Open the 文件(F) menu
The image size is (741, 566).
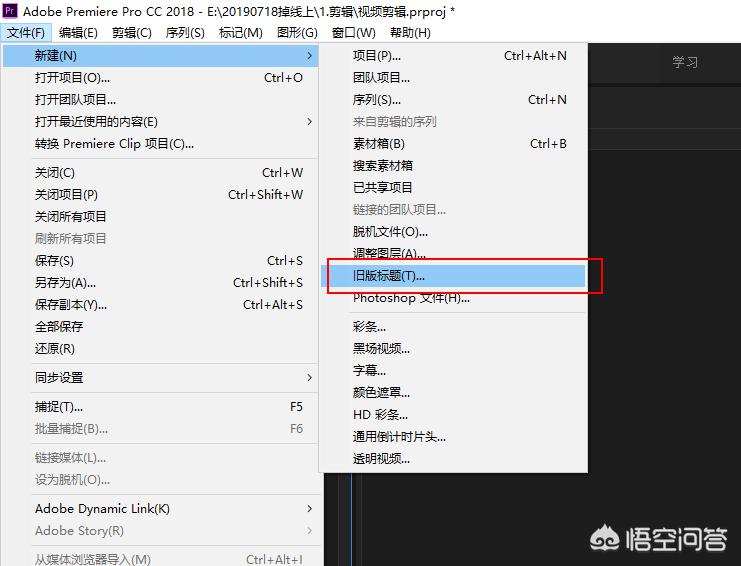(x=26, y=33)
